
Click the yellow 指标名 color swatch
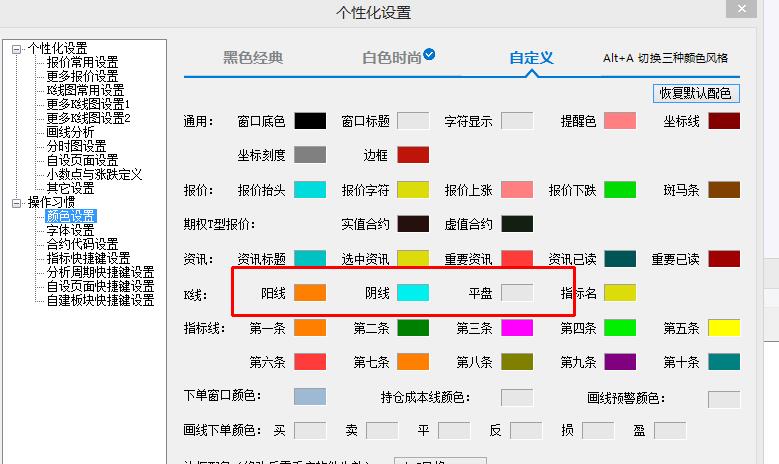pyautogui.click(x=620, y=293)
